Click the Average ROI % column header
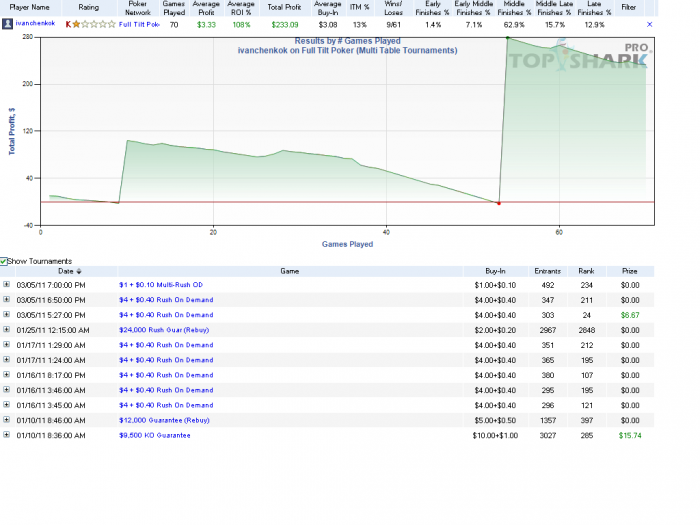Viewport: 700px width, 525px height. 241,8
